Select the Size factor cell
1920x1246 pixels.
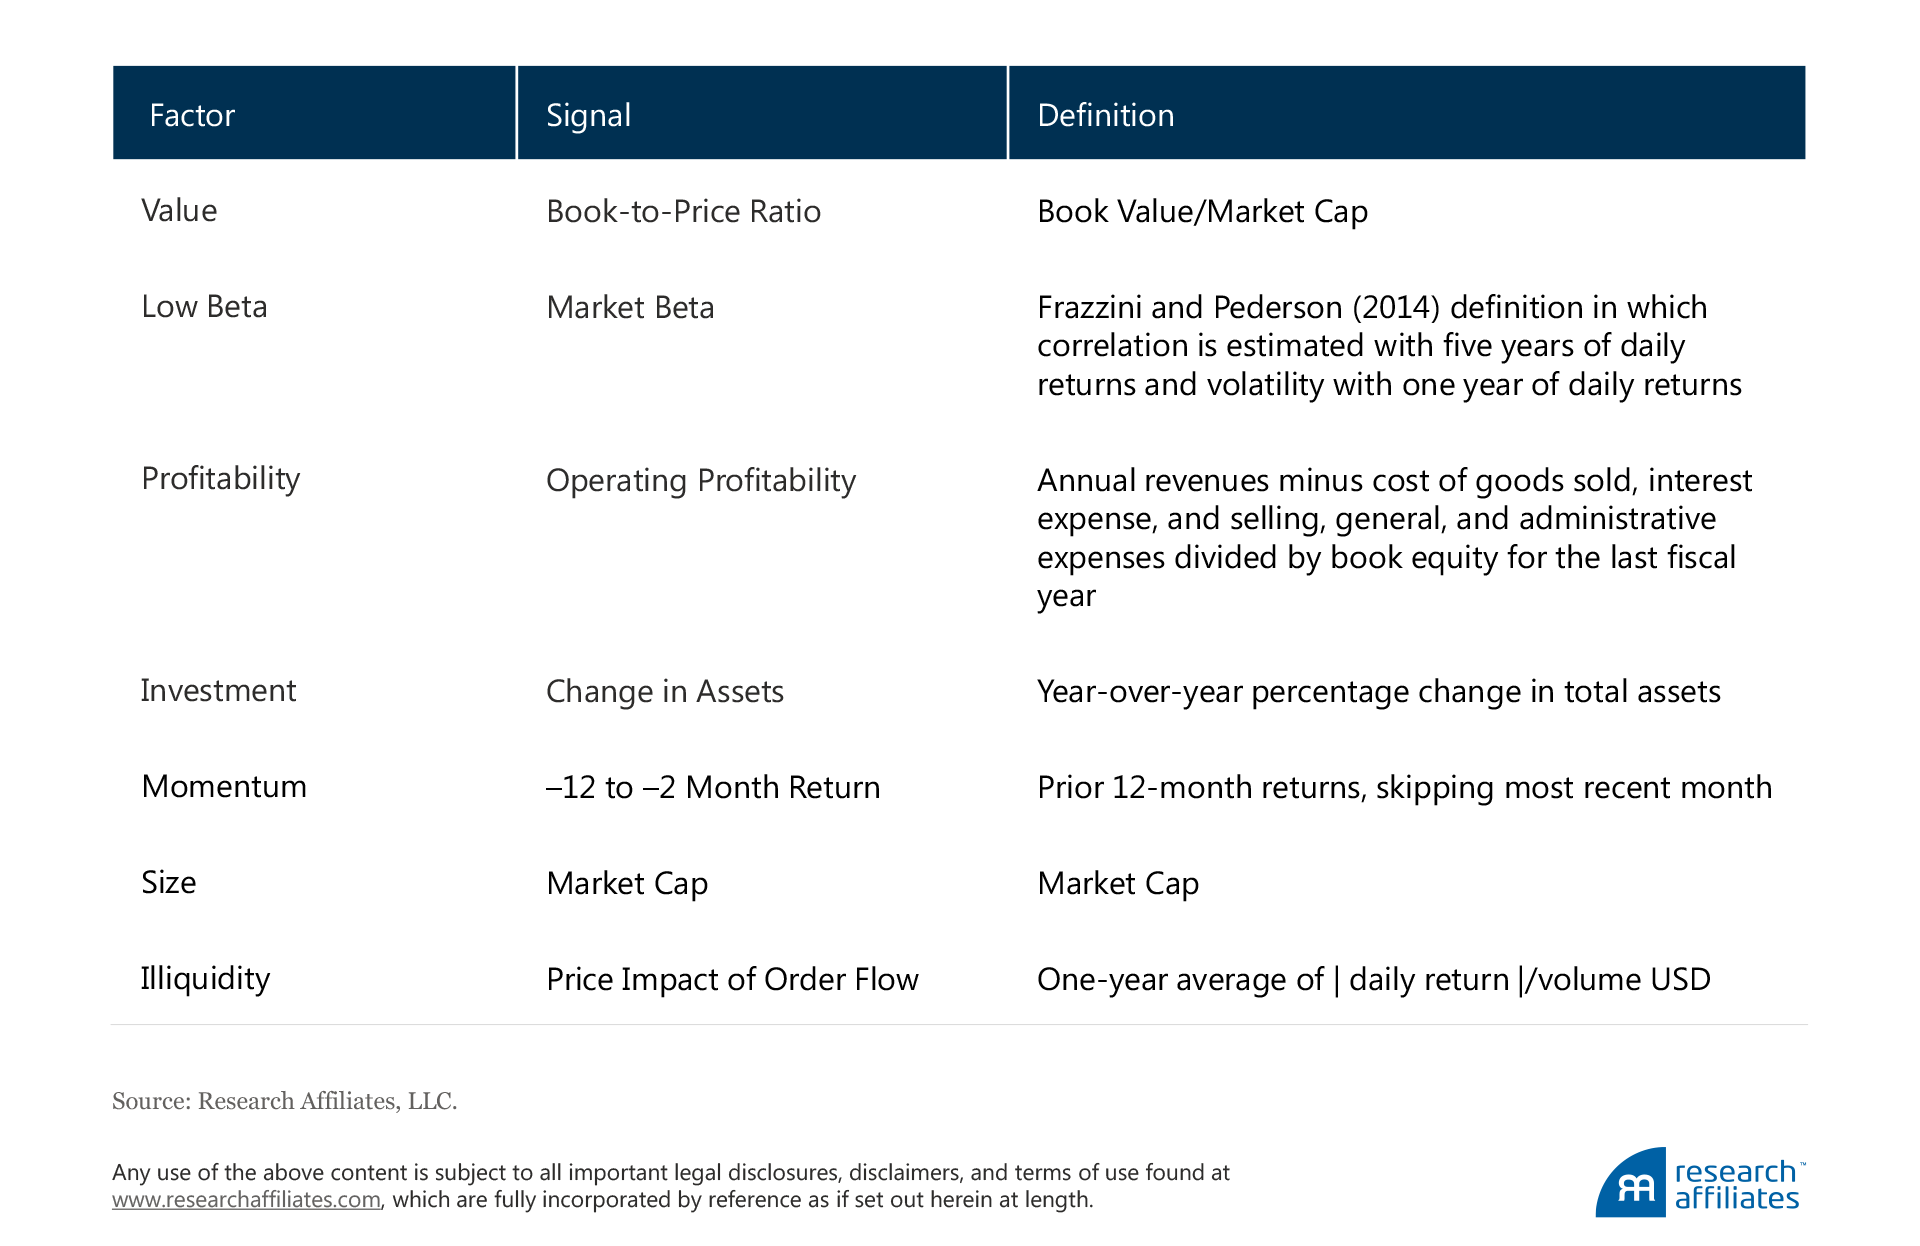168,883
